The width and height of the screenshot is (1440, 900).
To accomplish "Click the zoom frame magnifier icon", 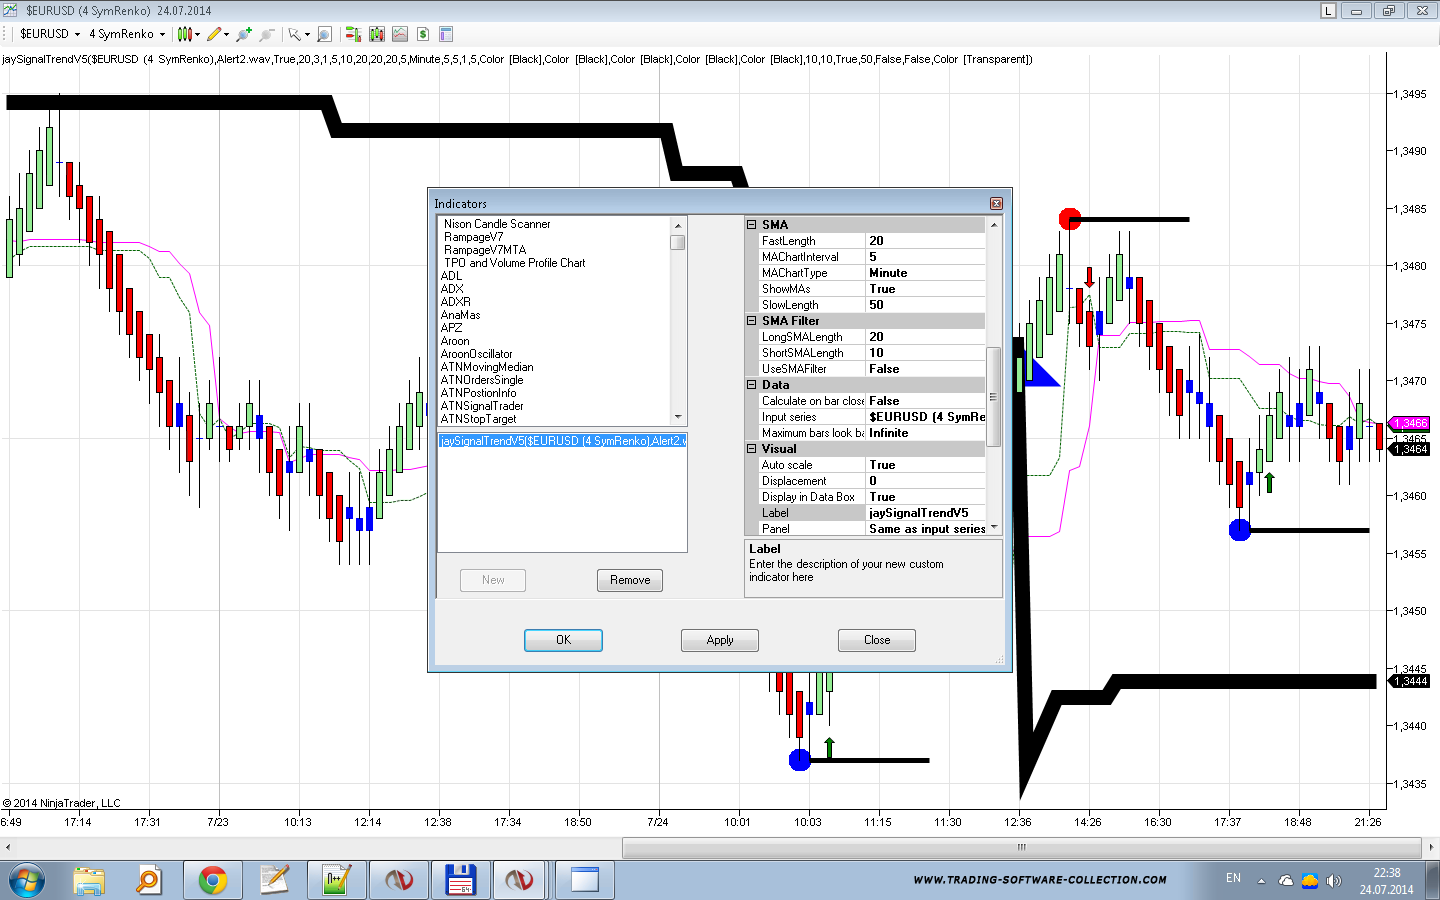I will [324, 34].
